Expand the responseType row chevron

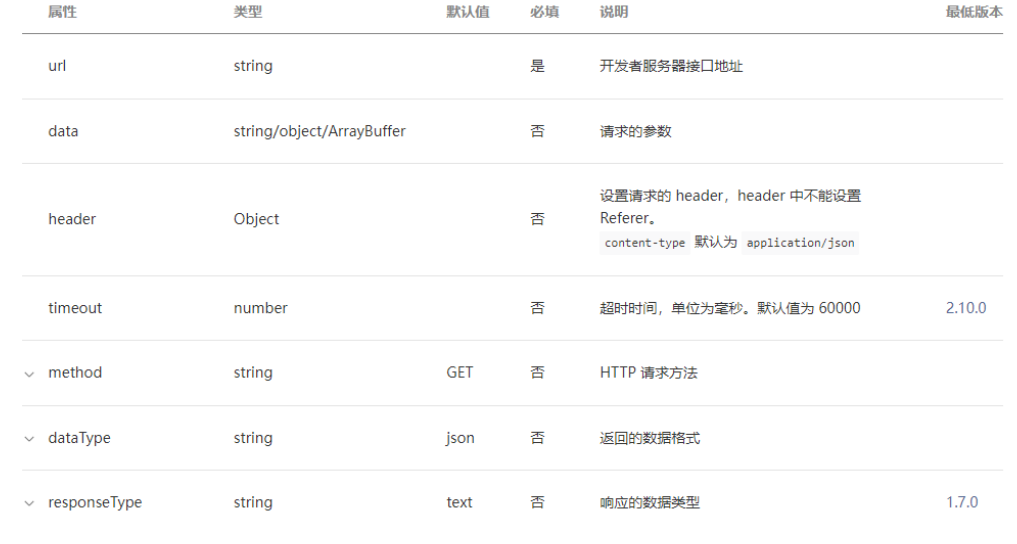coord(29,503)
